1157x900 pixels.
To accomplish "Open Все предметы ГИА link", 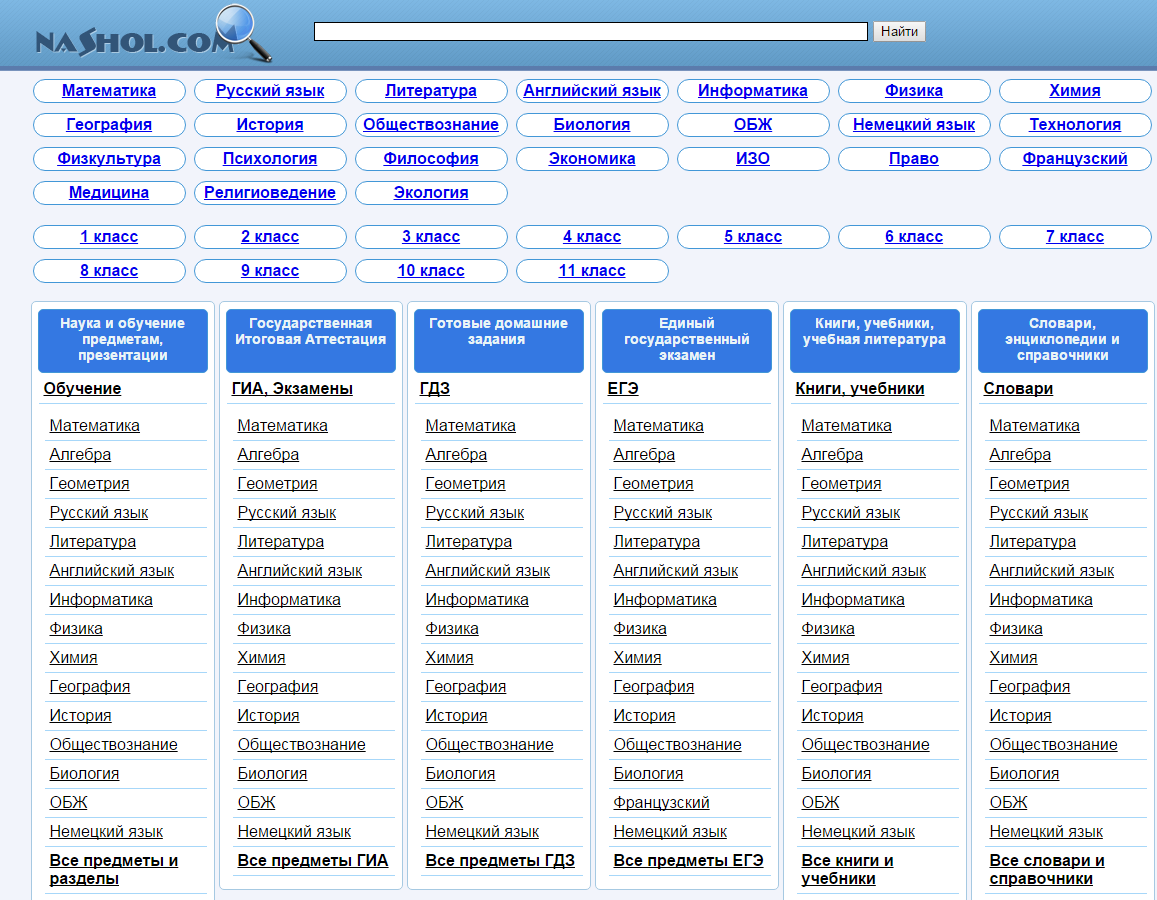I will coord(313,861).
